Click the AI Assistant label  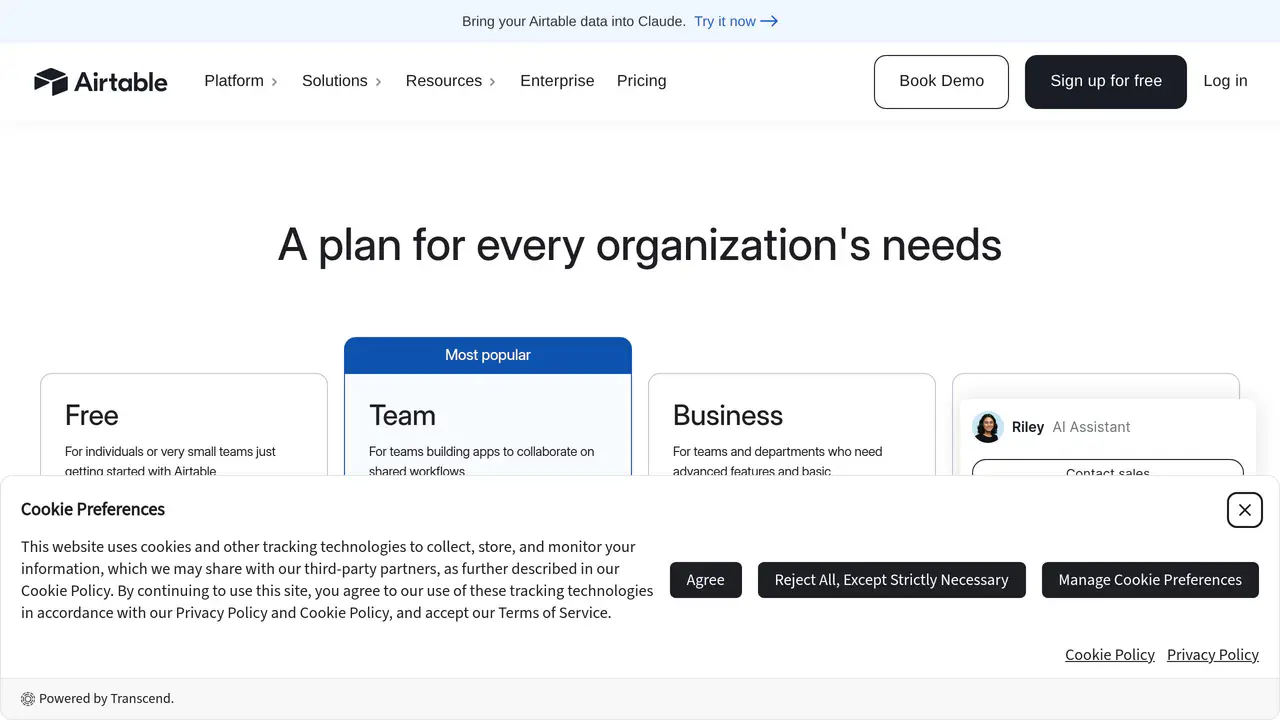1091,427
